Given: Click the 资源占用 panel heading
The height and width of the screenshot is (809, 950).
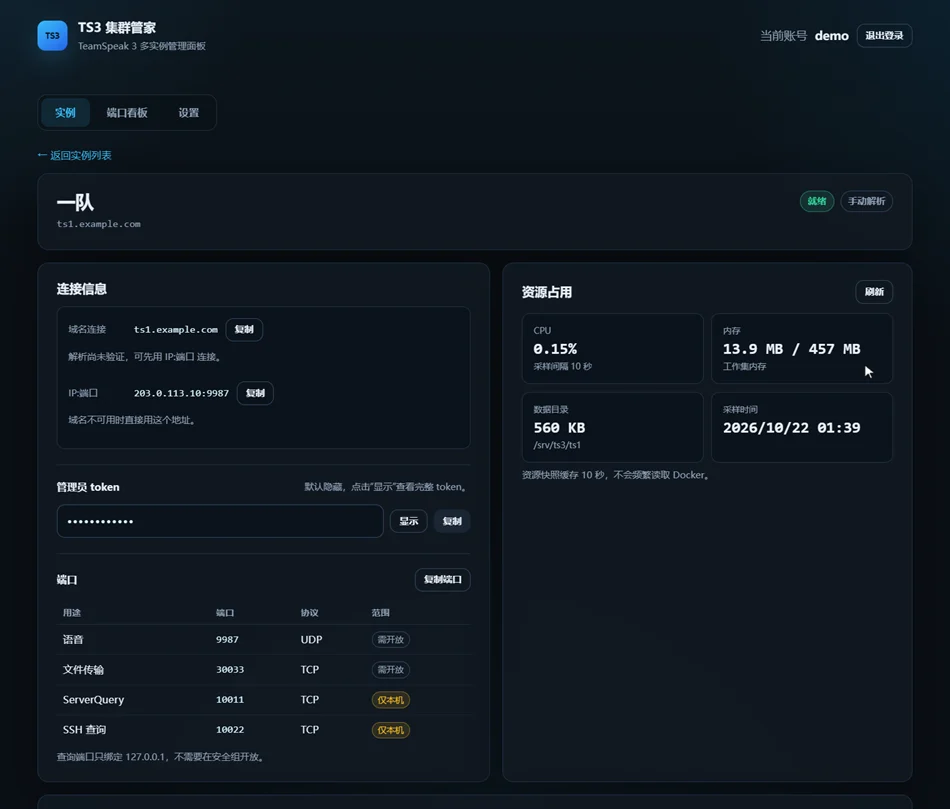Looking at the screenshot, I should (x=547, y=292).
